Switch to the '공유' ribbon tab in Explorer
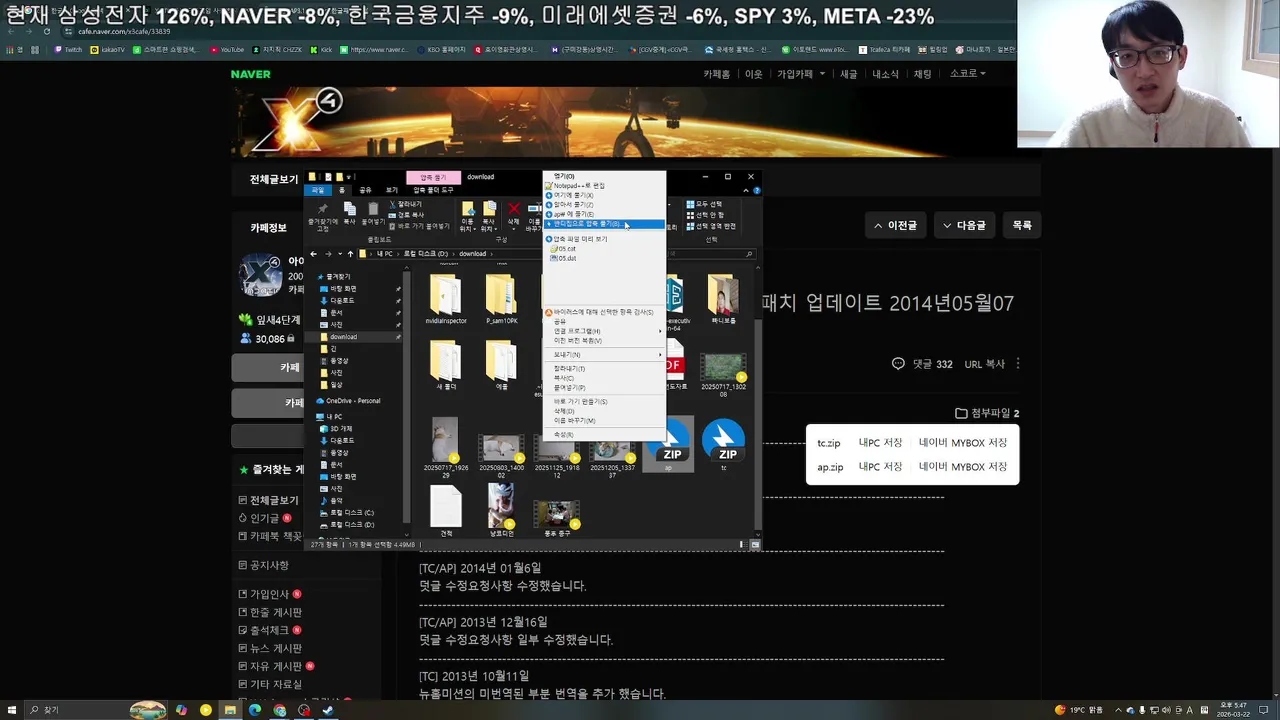 coord(365,190)
